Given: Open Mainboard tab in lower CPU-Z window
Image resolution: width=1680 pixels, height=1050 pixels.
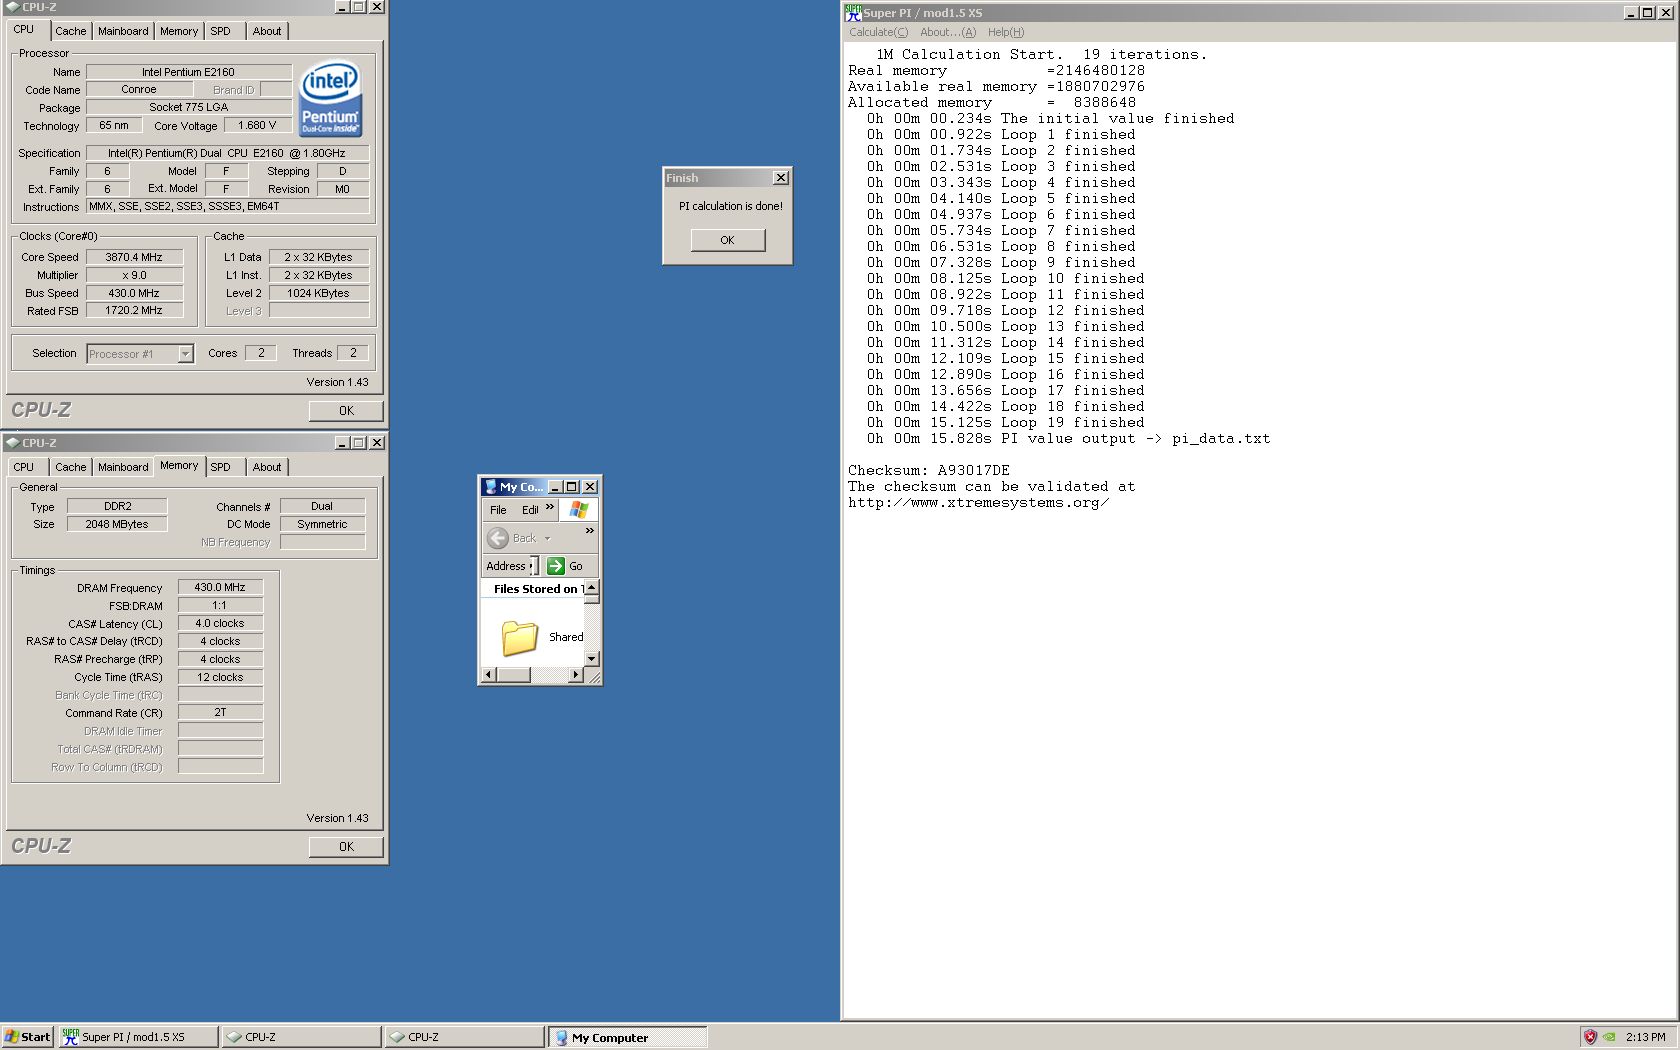Looking at the screenshot, I should click(123, 467).
